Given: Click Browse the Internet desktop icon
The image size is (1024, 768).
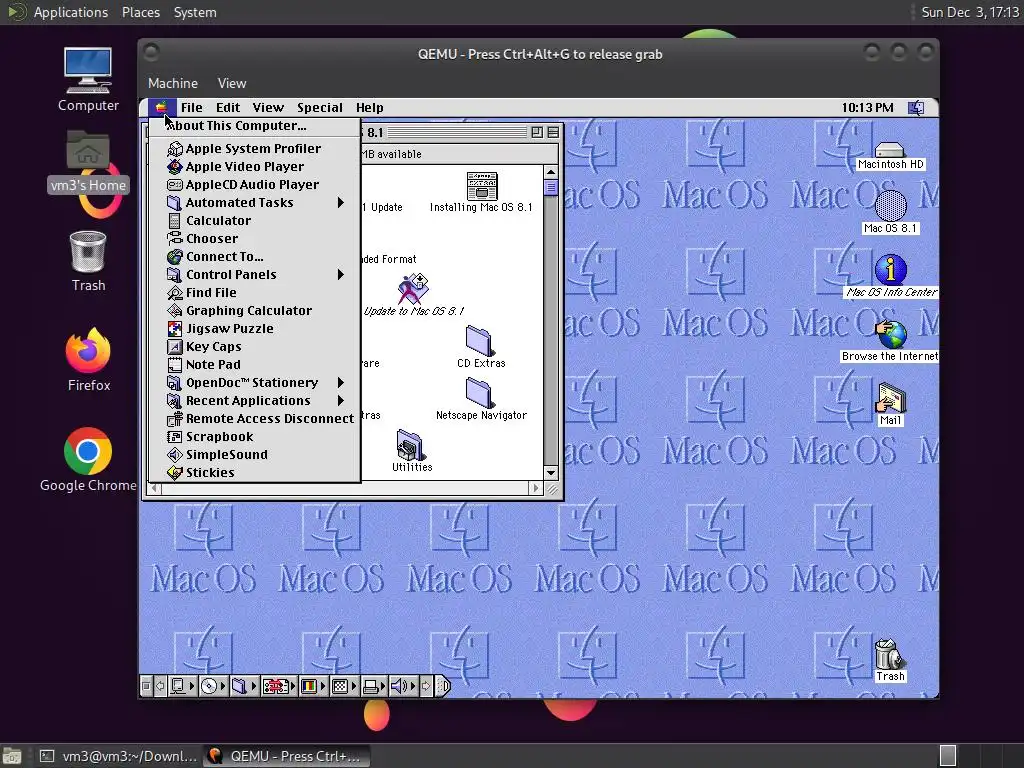Looking at the screenshot, I should coord(890,341).
